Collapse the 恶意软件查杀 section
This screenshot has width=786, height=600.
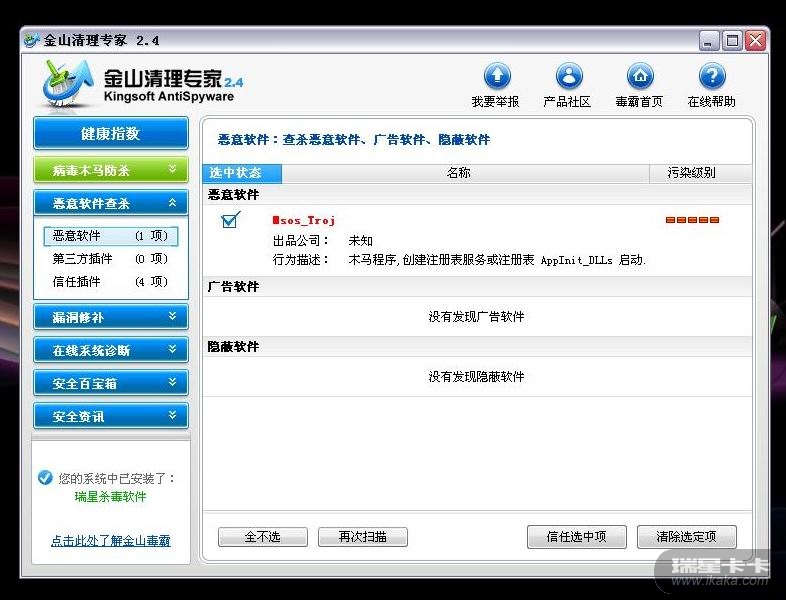point(111,203)
